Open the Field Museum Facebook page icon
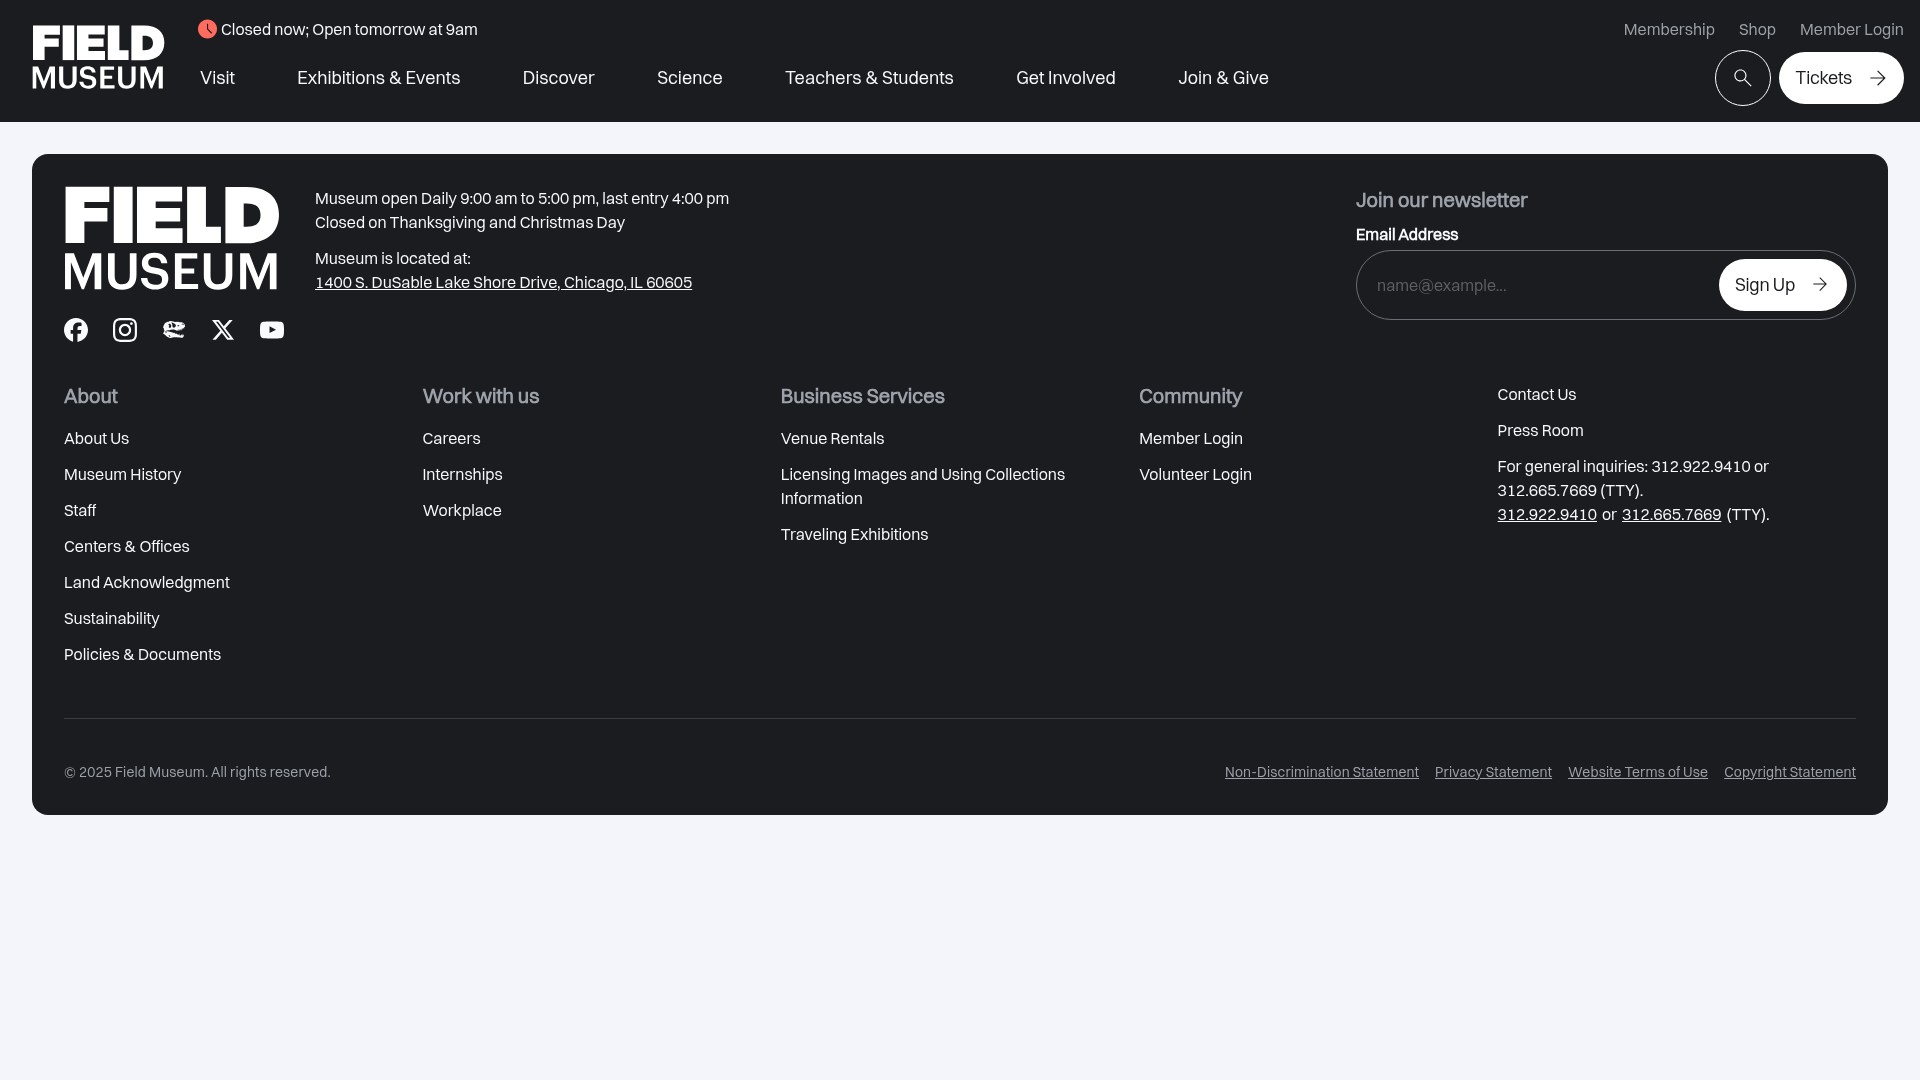1920x1080 pixels. point(76,330)
